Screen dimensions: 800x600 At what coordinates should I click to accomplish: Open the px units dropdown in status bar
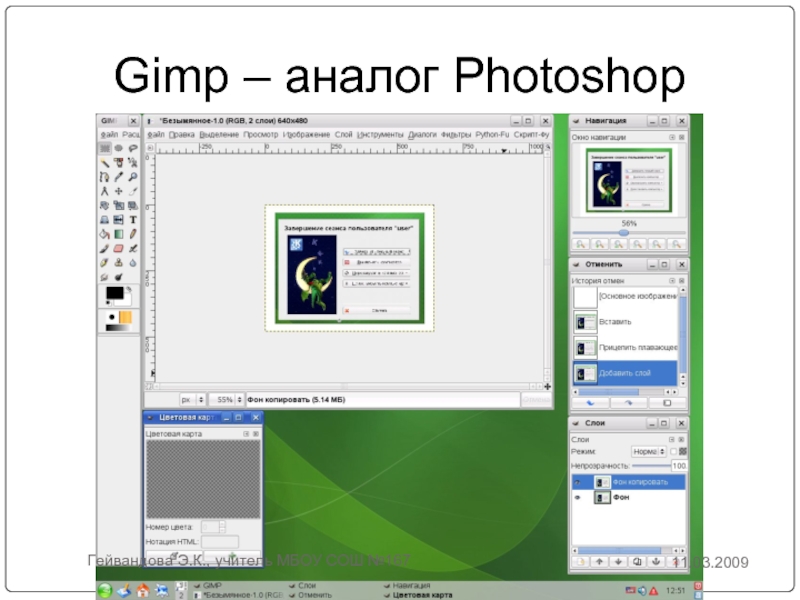tap(192, 399)
